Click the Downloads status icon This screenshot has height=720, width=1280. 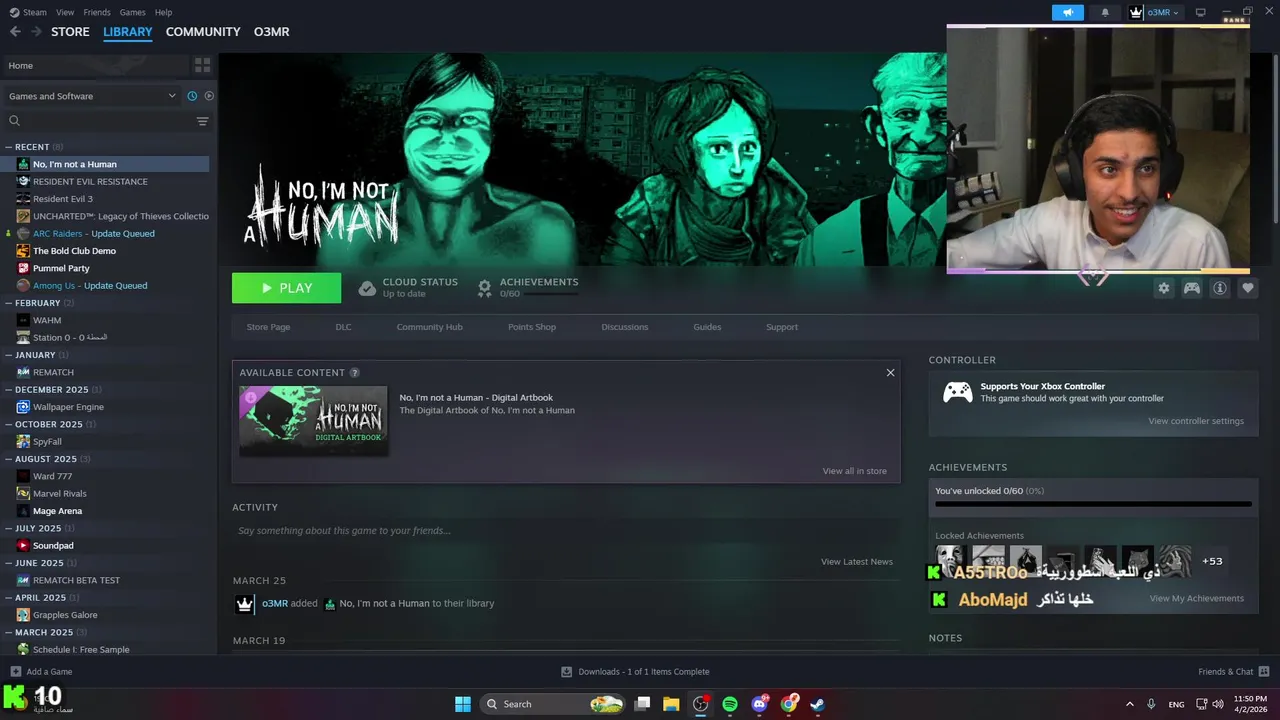[566, 672]
